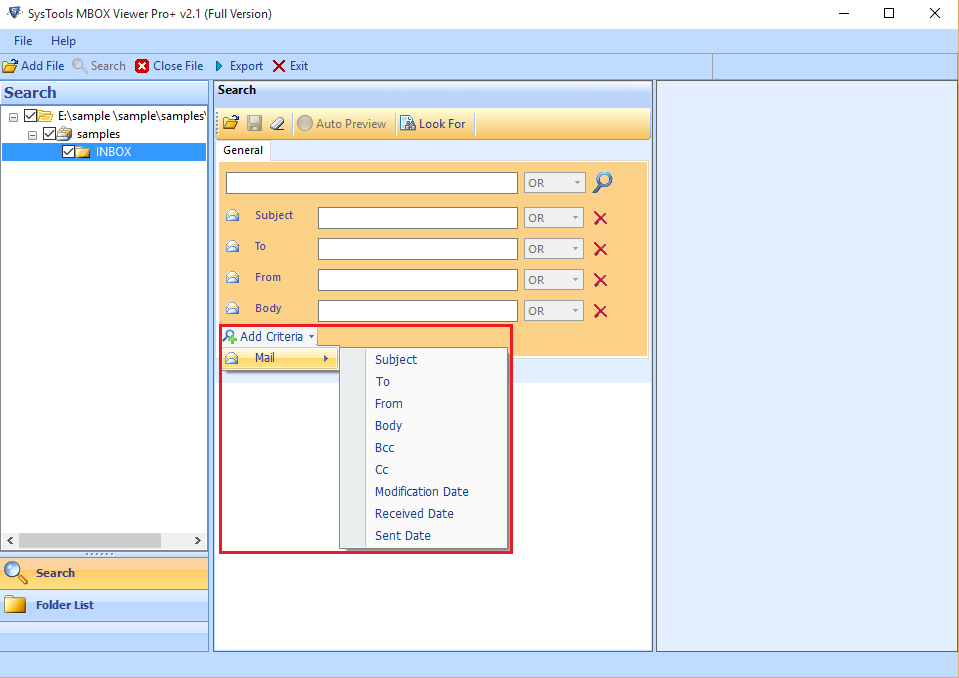Clear the search with the eraser icon

pyautogui.click(x=277, y=123)
